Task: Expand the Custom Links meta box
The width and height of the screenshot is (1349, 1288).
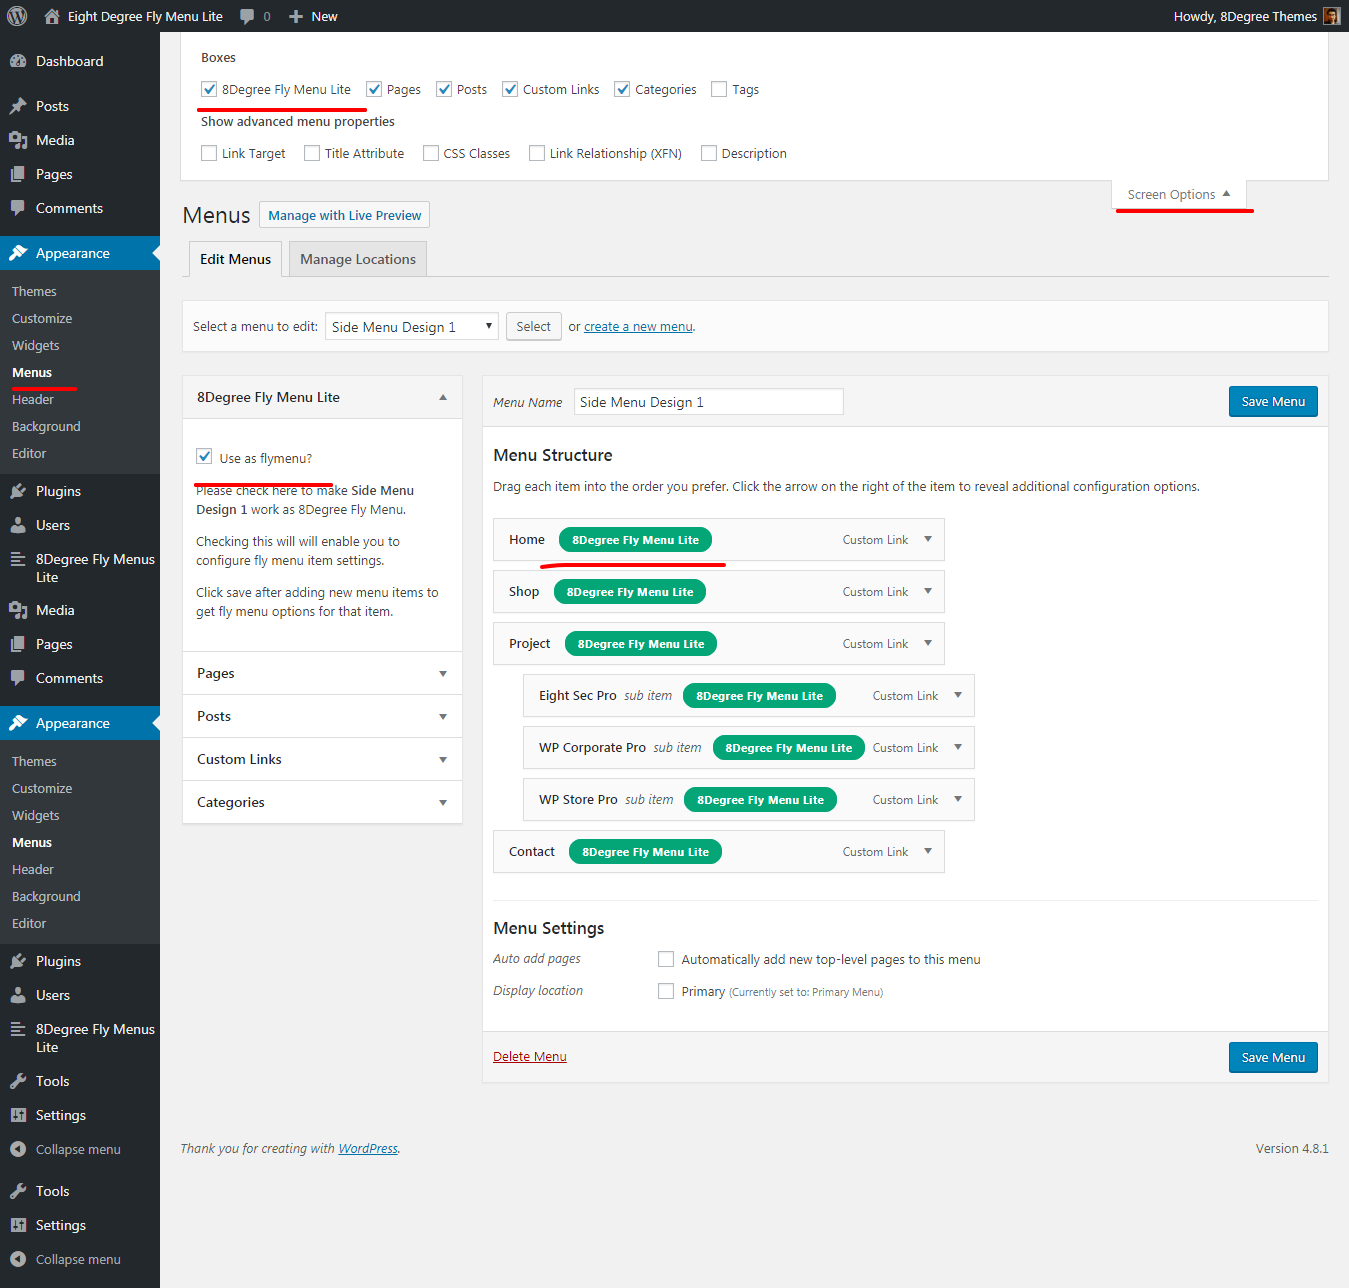Action: [443, 759]
